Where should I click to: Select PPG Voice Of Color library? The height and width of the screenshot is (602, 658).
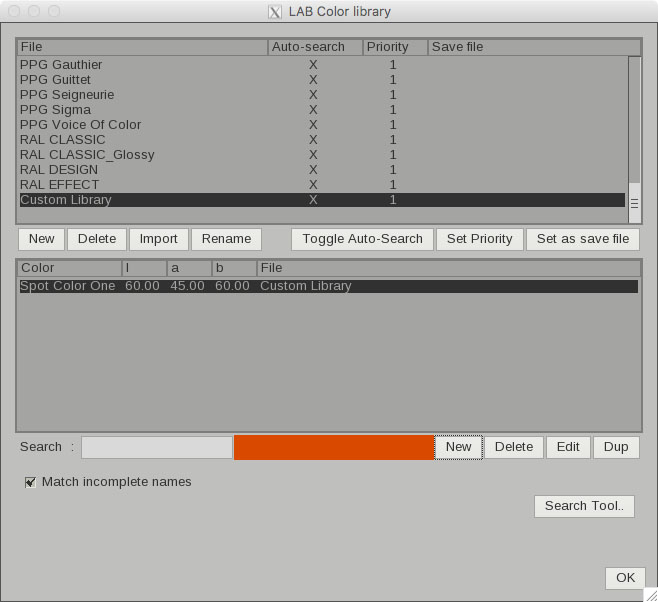tap(81, 125)
